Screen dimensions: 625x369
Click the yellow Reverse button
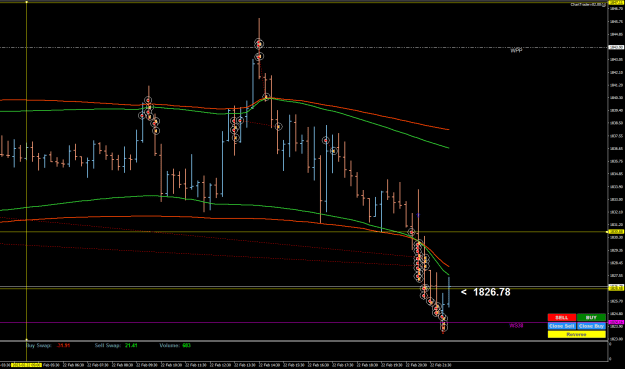coord(576,334)
